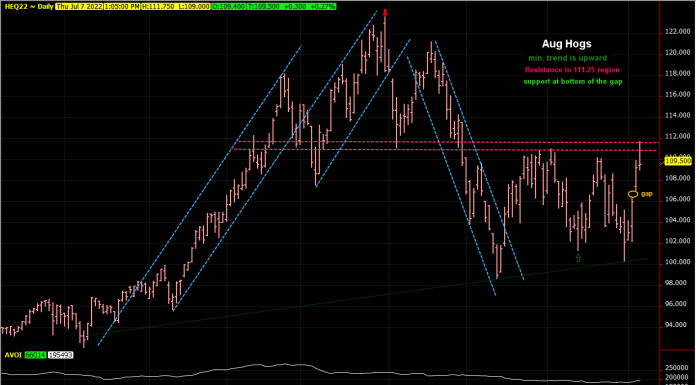Viewport: 696px width, 385px height.
Task: Click the red down arrow at chart peak
Action: click(x=385, y=12)
